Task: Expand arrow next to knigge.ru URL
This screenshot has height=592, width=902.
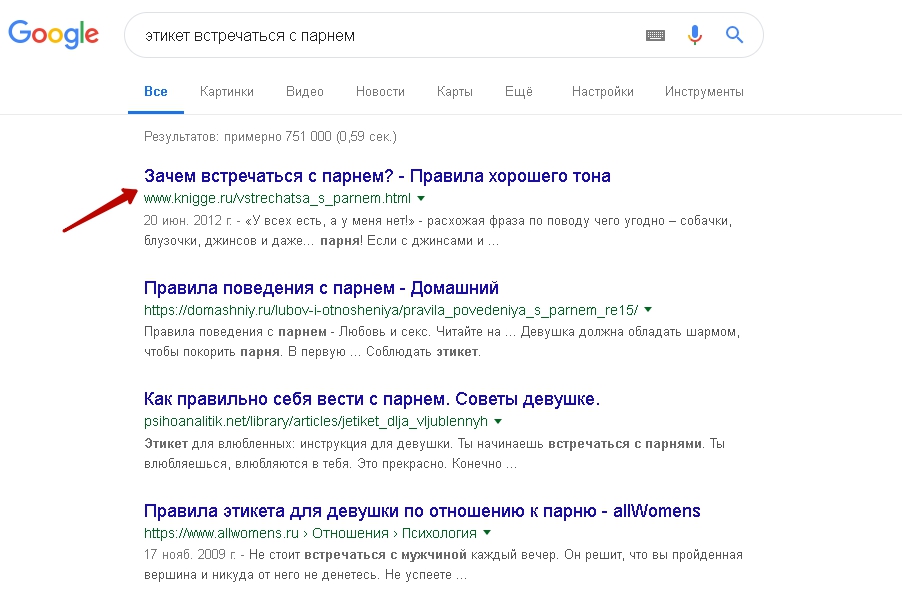Action: click(421, 198)
